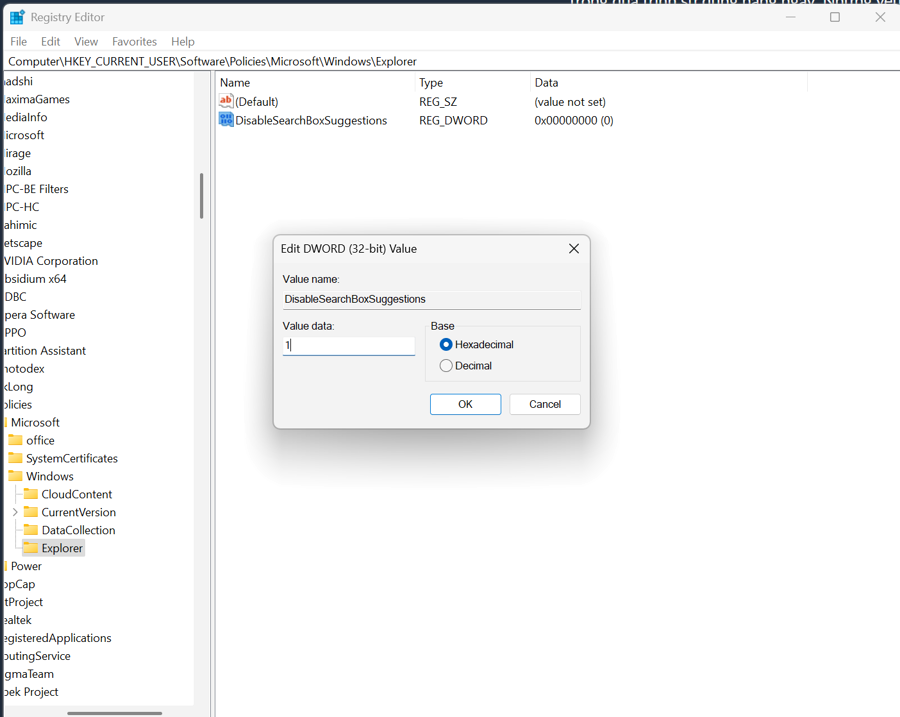Select the (Default) value row name
Image resolution: width=900 pixels, height=717 pixels.
click(257, 102)
